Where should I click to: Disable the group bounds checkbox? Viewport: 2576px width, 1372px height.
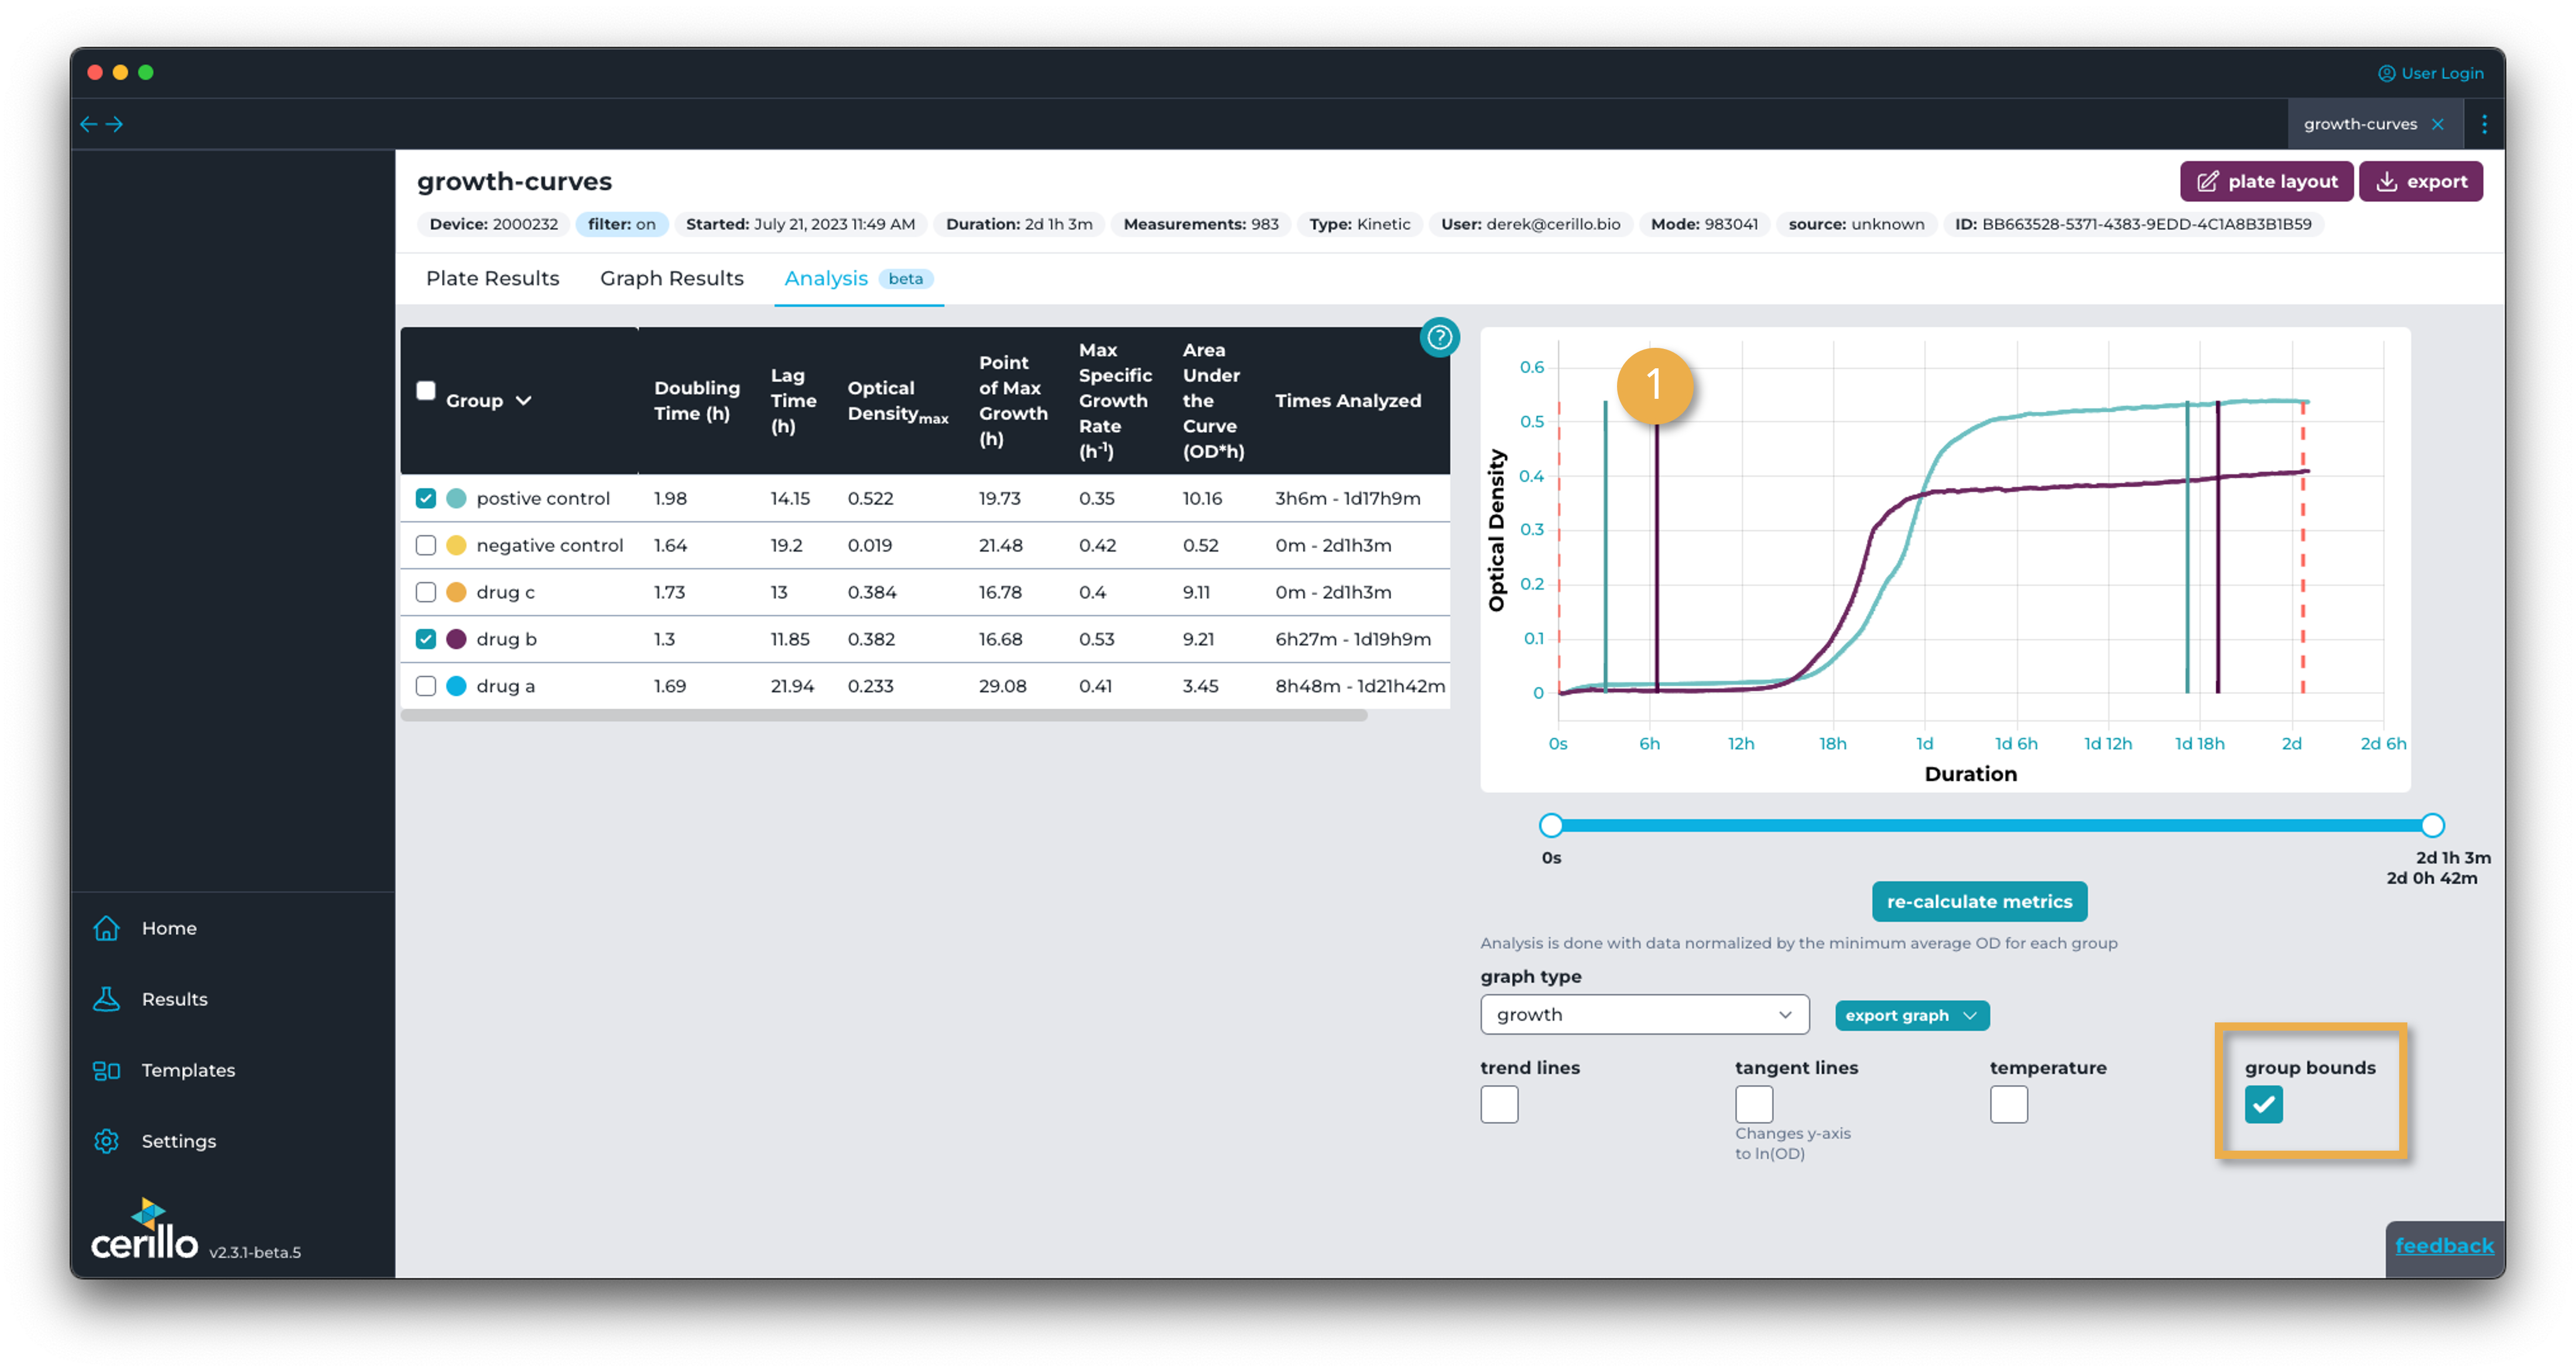pyautogui.click(x=2263, y=1105)
